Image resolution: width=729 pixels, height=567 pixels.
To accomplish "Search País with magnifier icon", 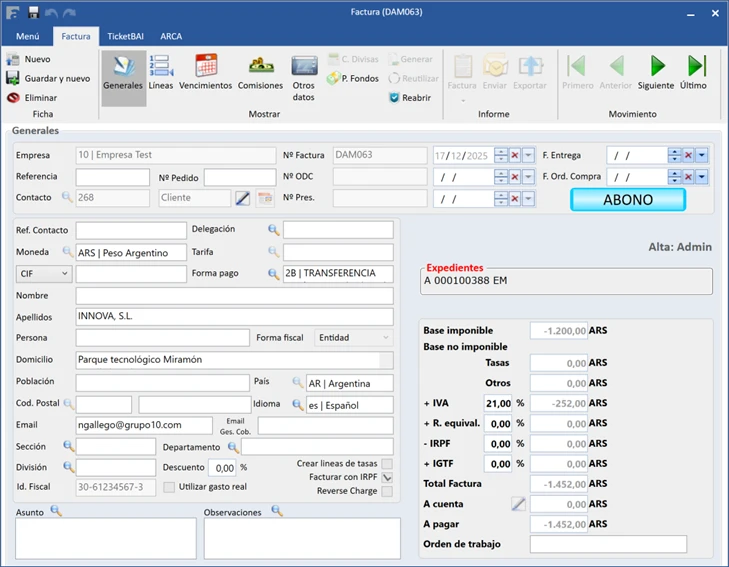I will coord(297,382).
